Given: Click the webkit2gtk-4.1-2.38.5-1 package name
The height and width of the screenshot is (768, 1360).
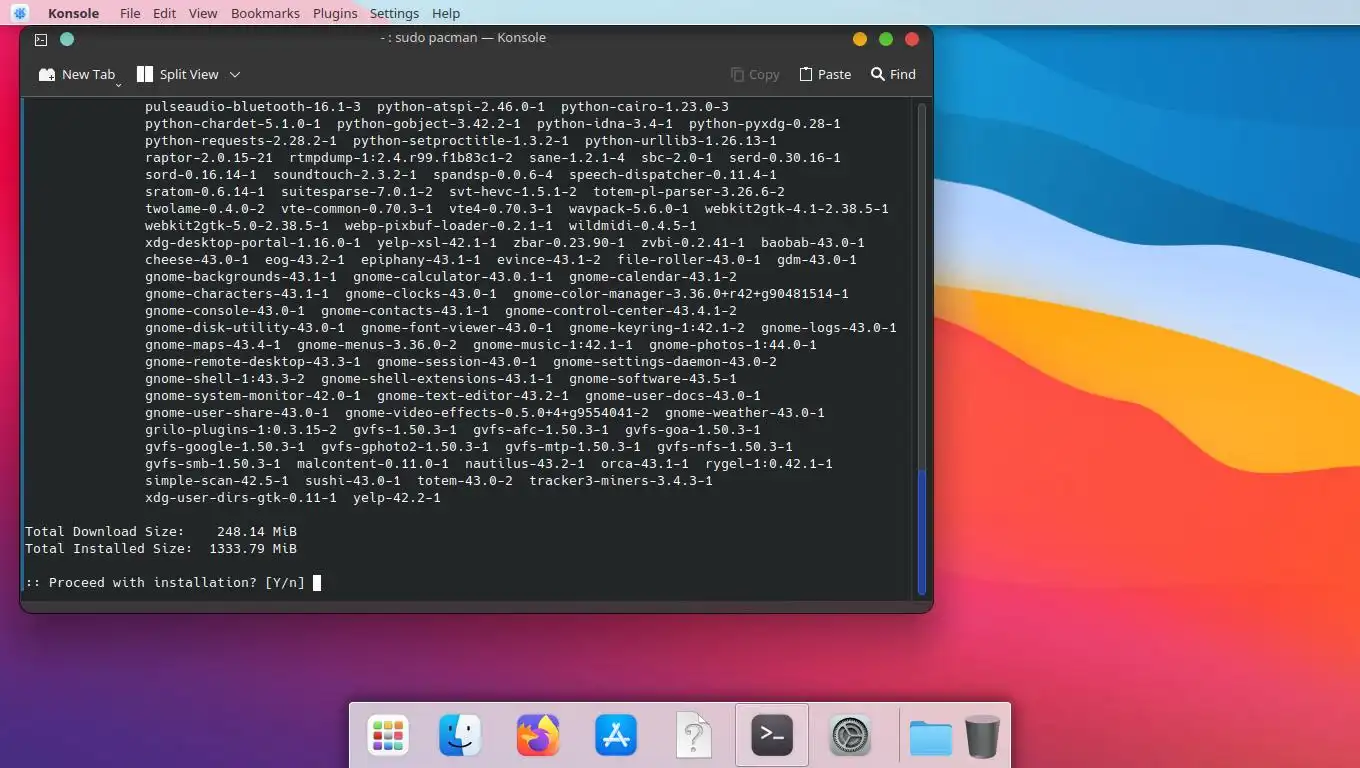Looking at the screenshot, I should [797, 208].
